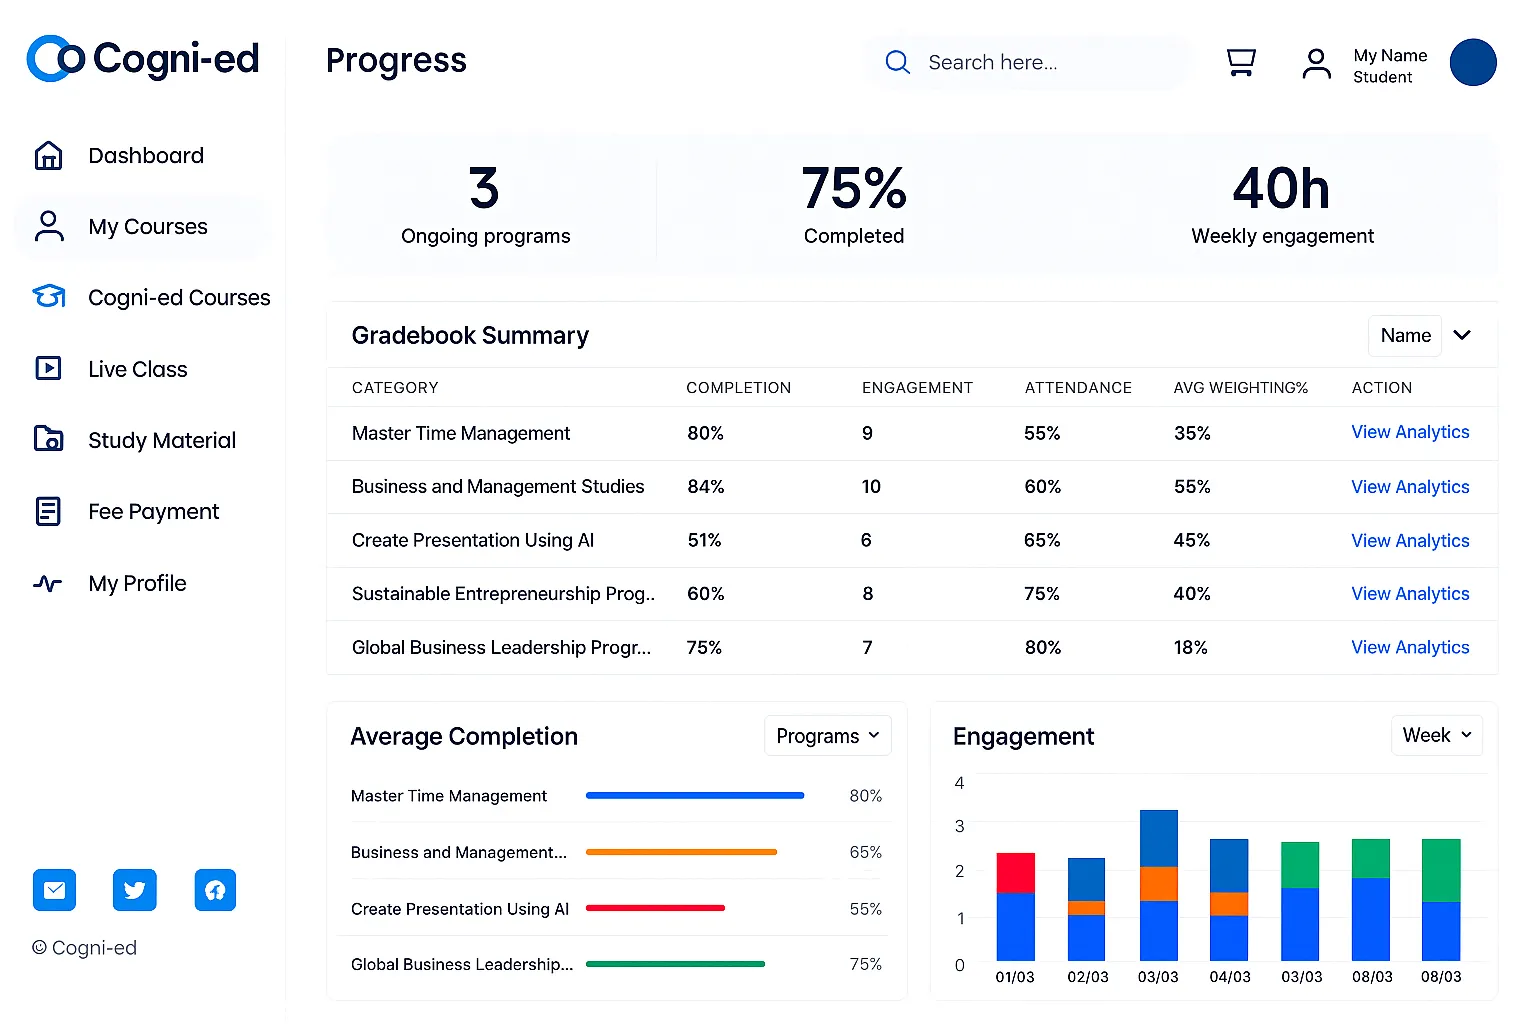Click the ATTENDANCE column header
The width and height of the screenshot is (1536, 1024).
(1078, 388)
